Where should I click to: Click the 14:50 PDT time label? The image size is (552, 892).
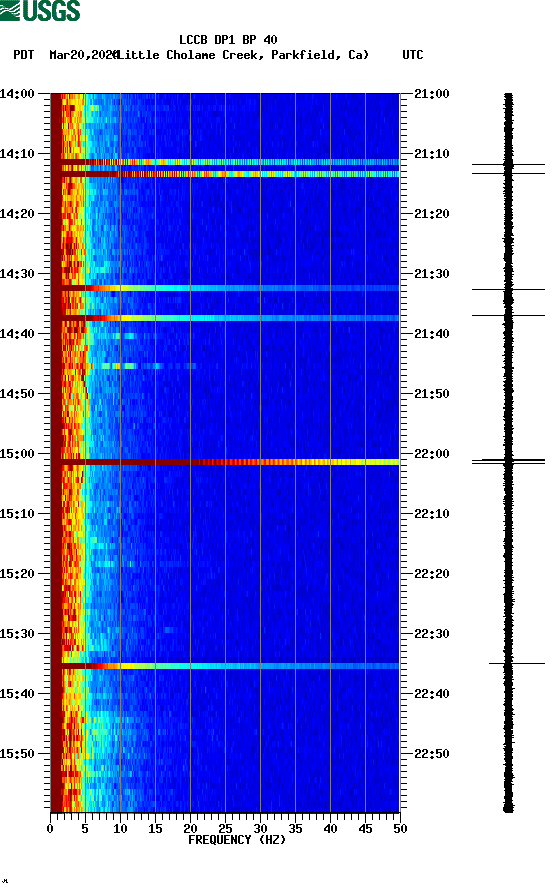coord(17,394)
